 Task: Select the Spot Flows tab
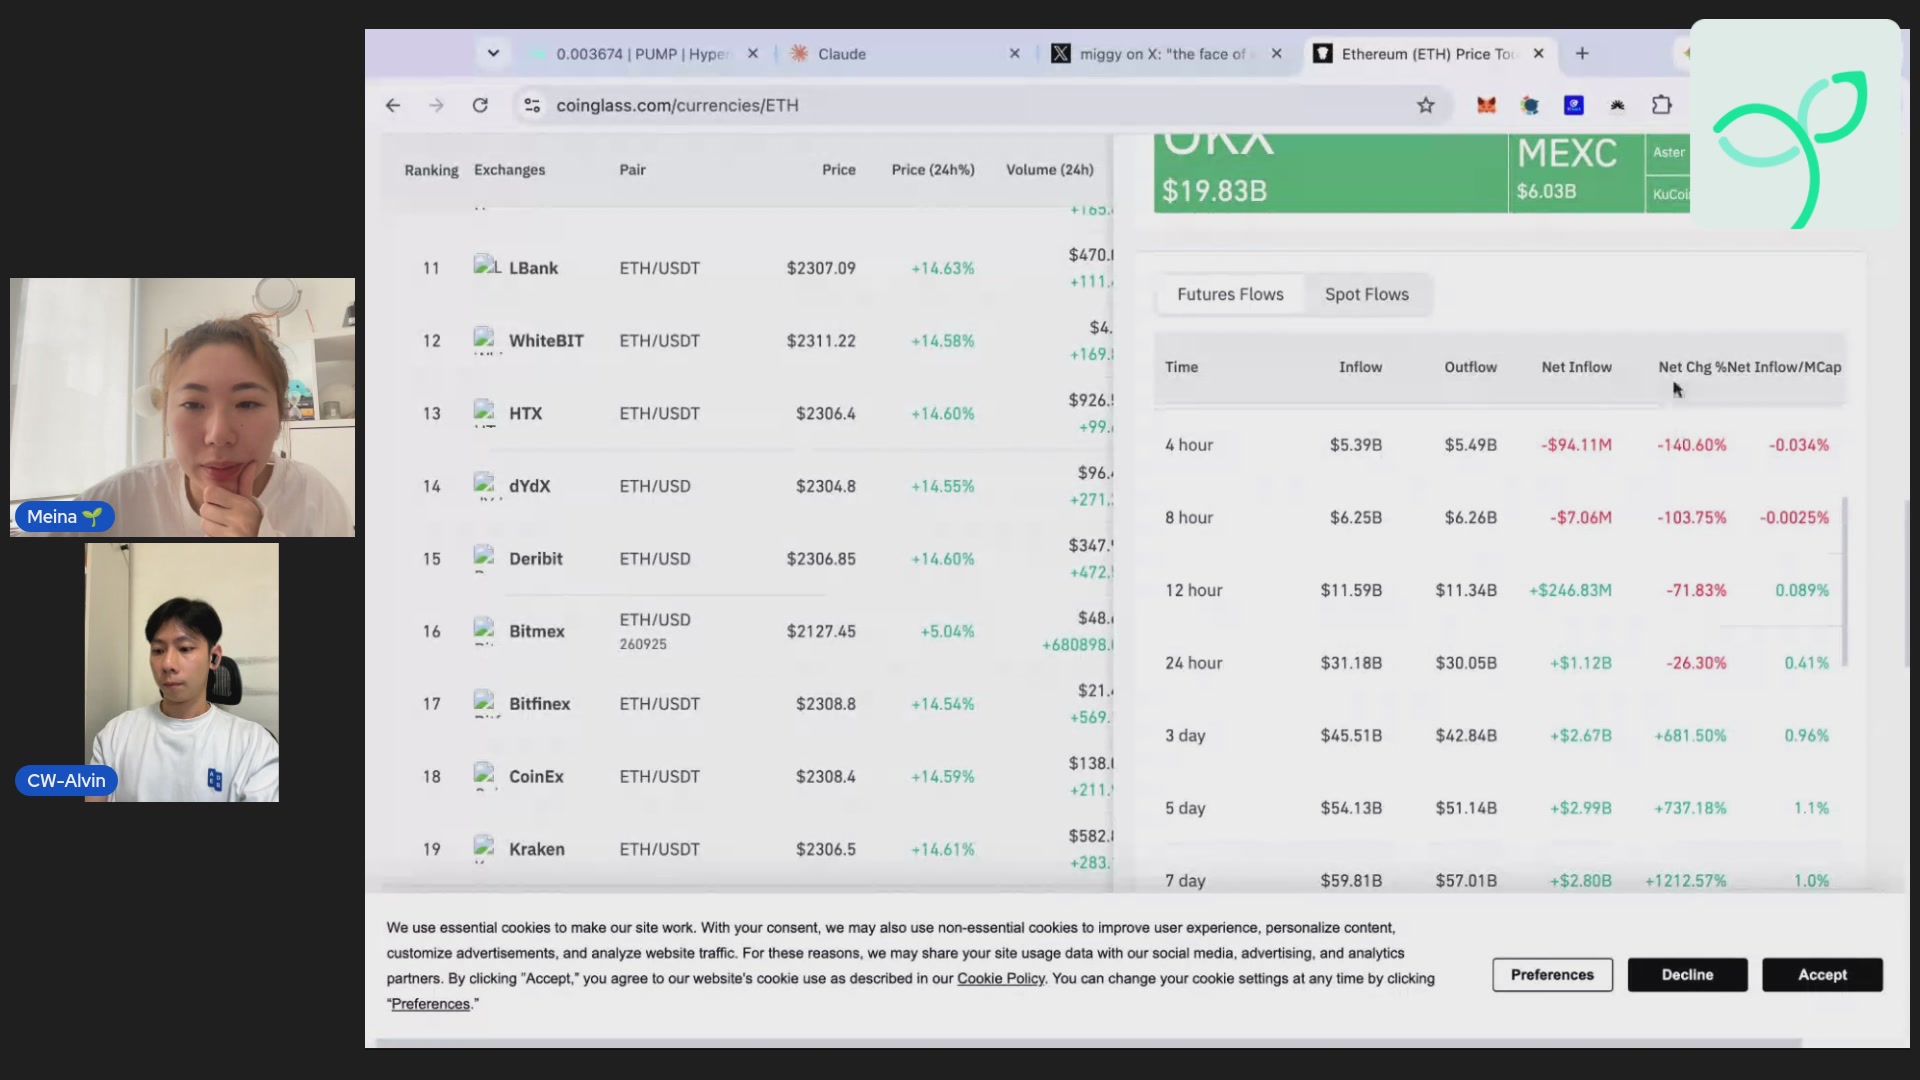coord(1367,294)
